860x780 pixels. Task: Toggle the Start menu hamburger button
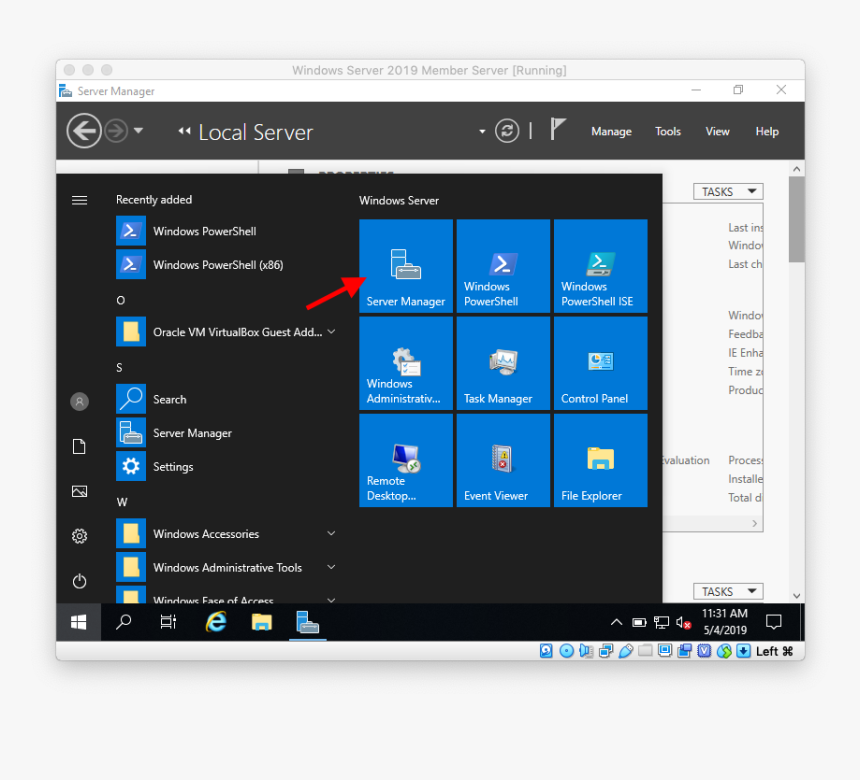point(79,200)
